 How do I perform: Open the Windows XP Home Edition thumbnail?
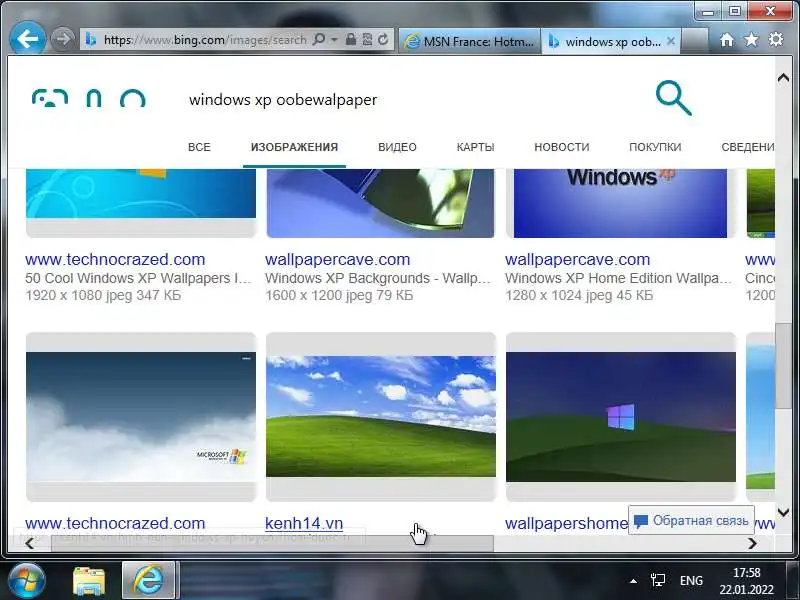620,203
